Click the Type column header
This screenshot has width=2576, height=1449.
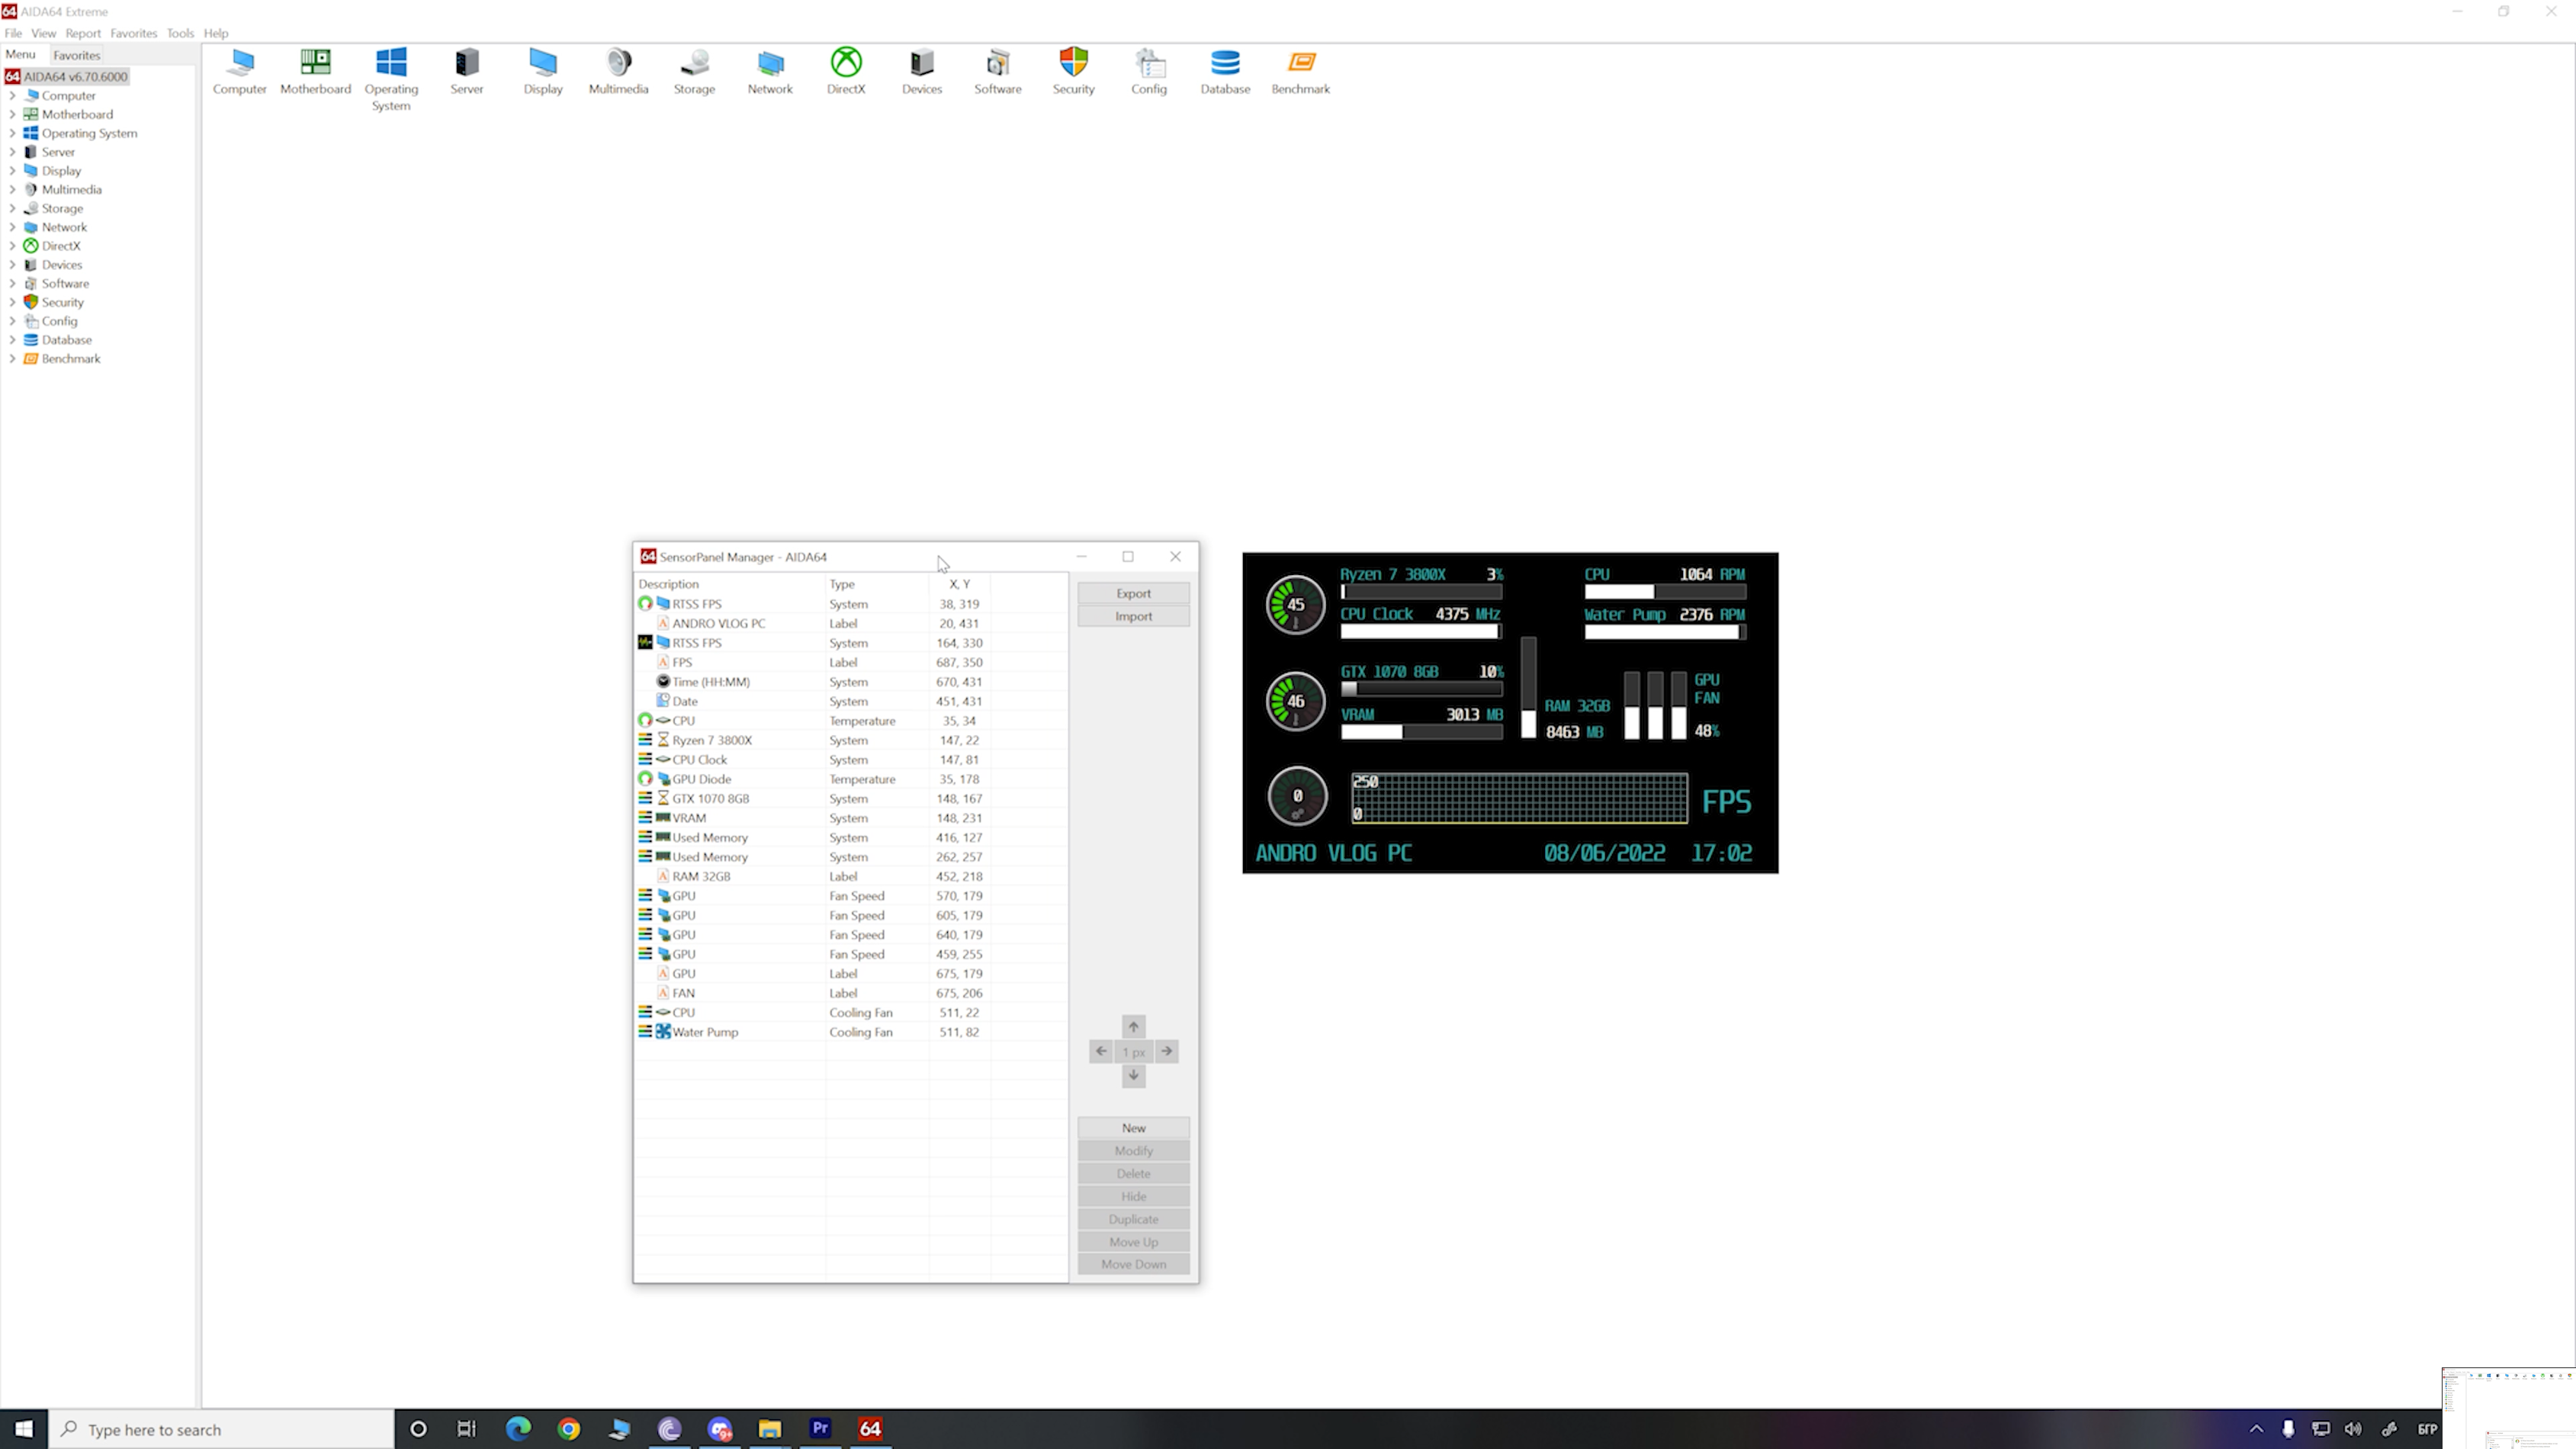point(877,584)
